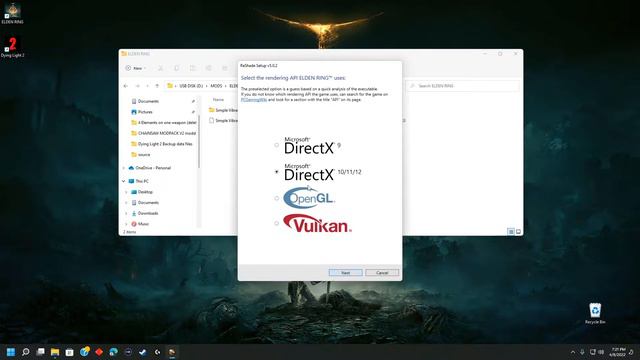Click the red diamond taskbar icon
640x360 pixels.
pos(99,352)
